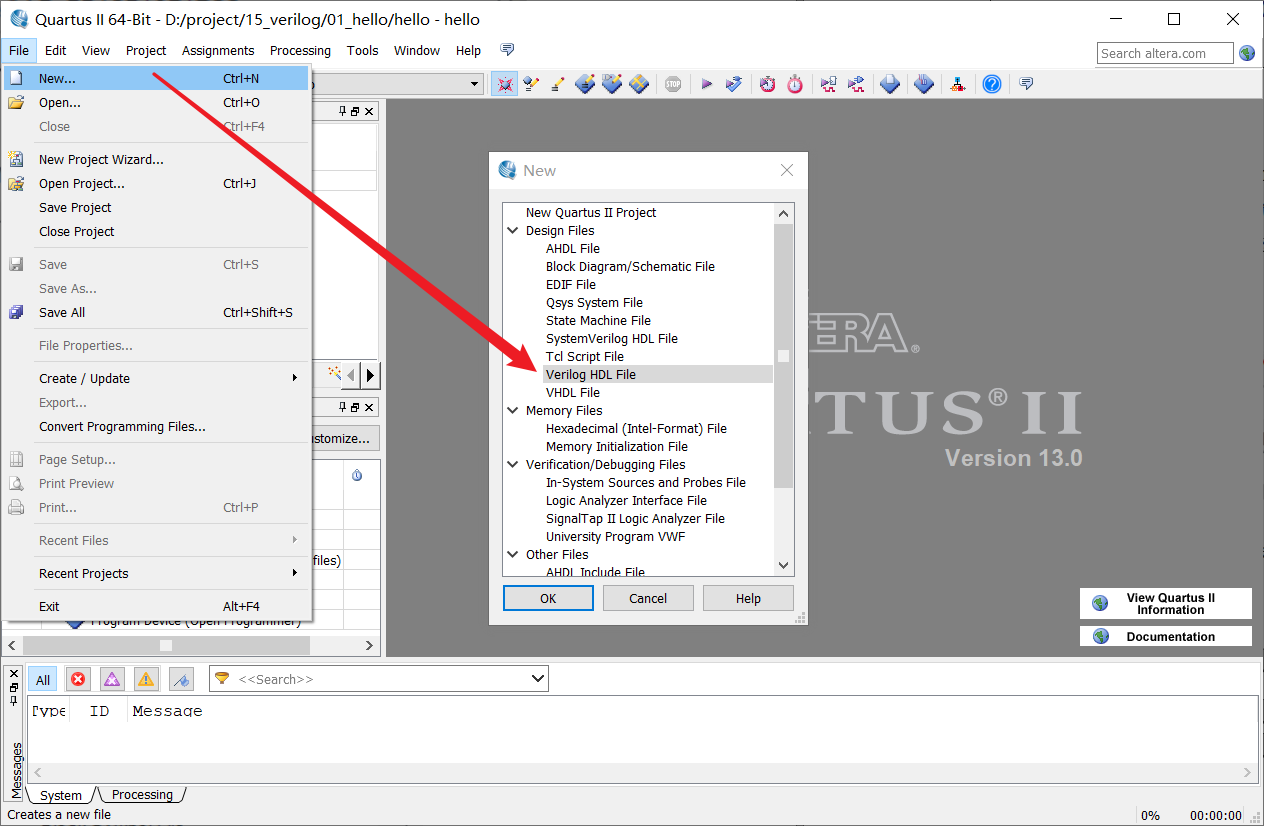Image resolution: width=1264 pixels, height=826 pixels.
Task: Select VHDL File in the list
Action: [572, 392]
